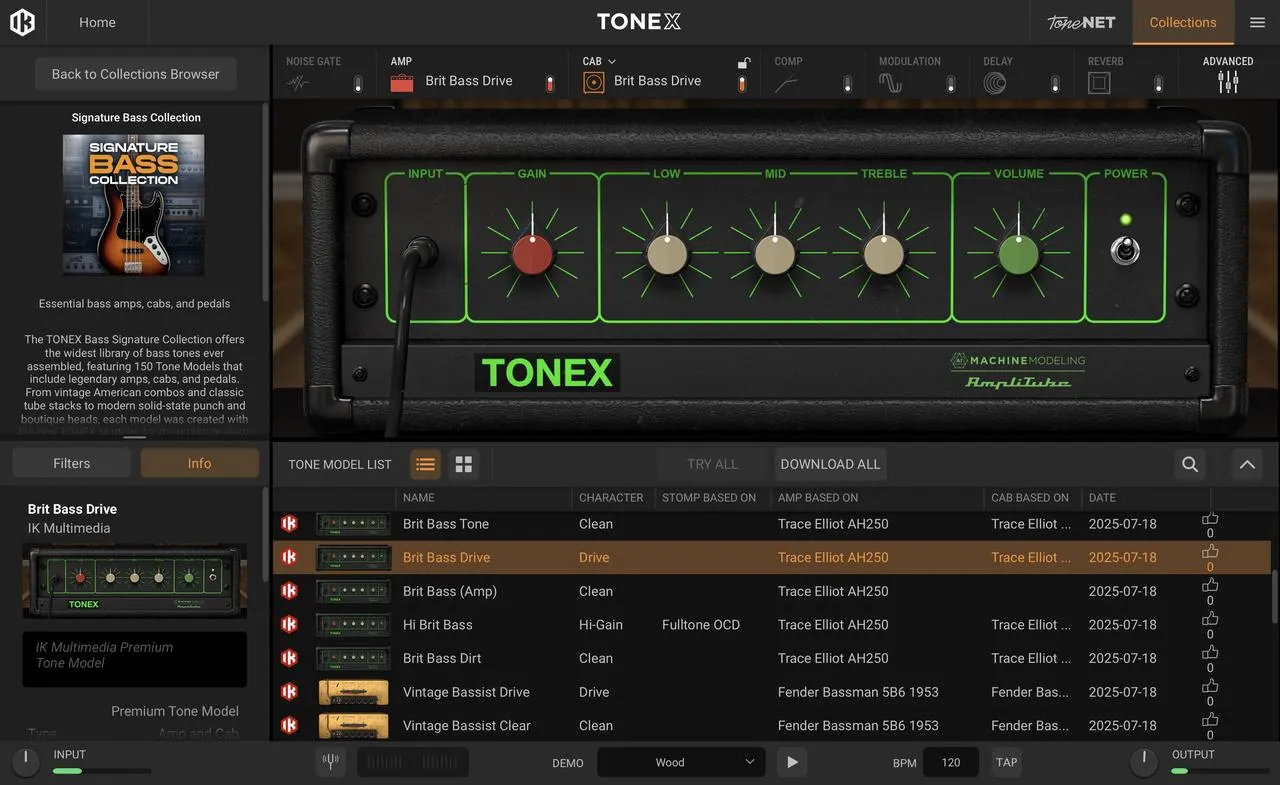Switch tone model list to grid view
This screenshot has width=1280, height=785.
pyautogui.click(x=463, y=464)
